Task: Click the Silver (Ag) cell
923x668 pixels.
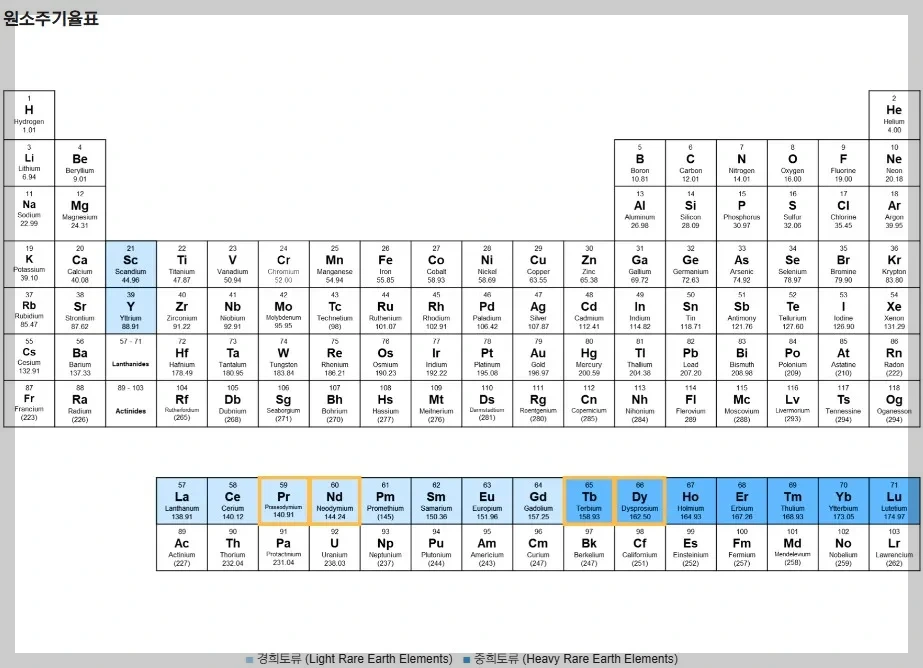Action: click(x=538, y=311)
